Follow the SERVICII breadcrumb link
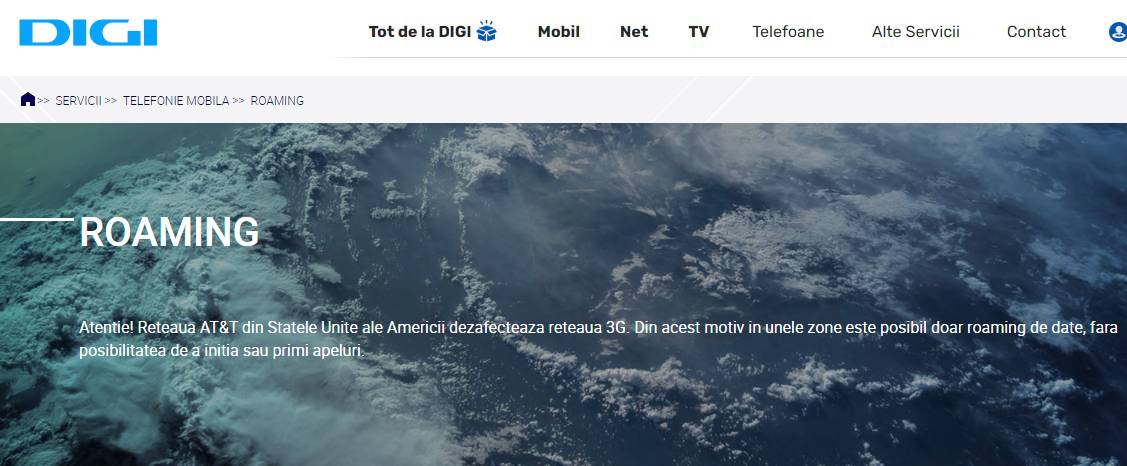This screenshot has width=1127, height=466. click(x=79, y=101)
